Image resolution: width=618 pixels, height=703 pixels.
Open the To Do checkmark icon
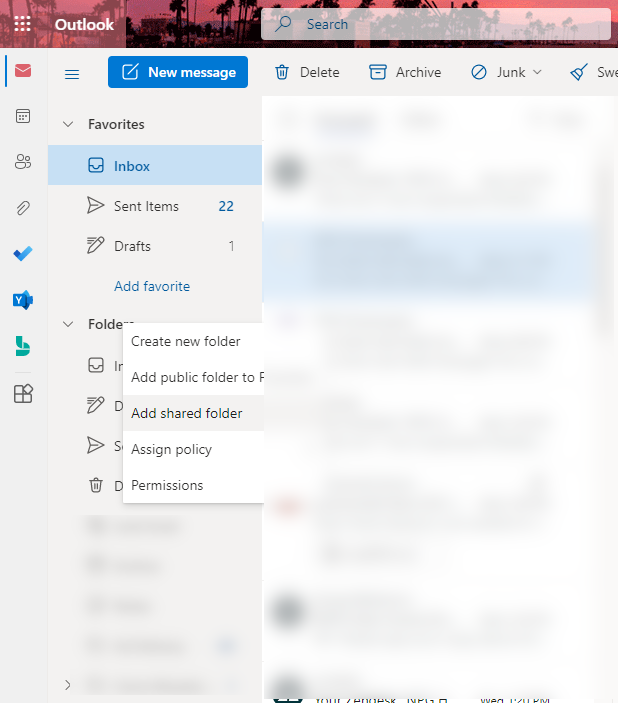[22, 254]
